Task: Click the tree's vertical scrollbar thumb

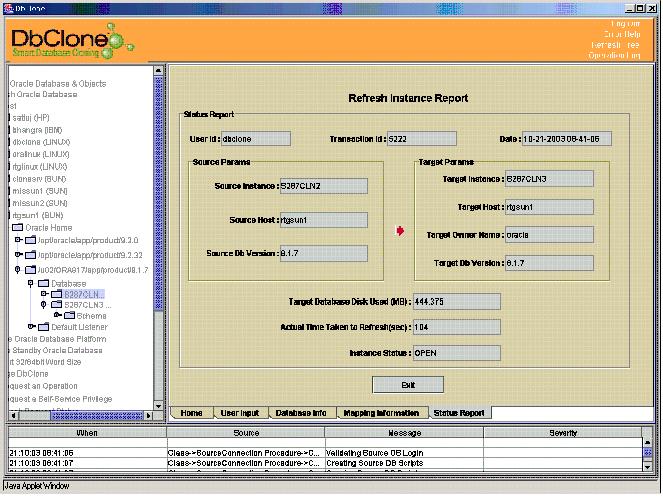Action: point(159,193)
